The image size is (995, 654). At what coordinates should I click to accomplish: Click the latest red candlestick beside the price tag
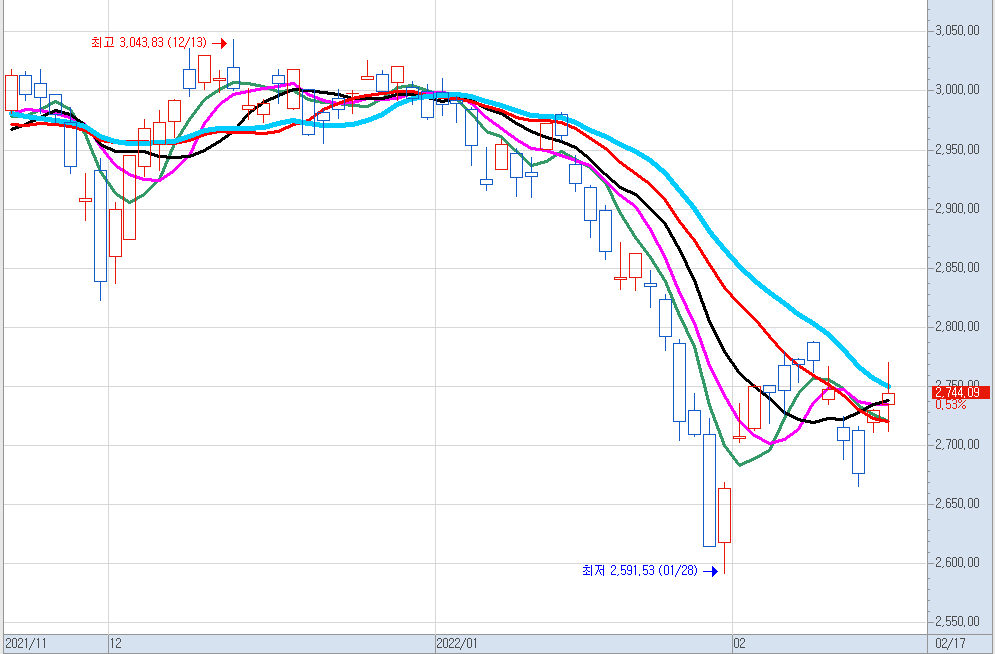point(888,398)
